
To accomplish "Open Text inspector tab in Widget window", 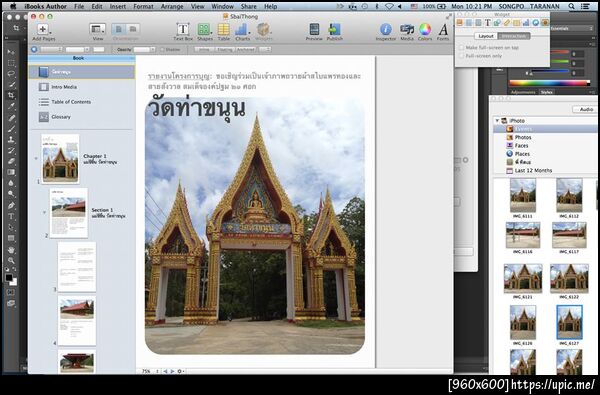I will tap(488, 23).
